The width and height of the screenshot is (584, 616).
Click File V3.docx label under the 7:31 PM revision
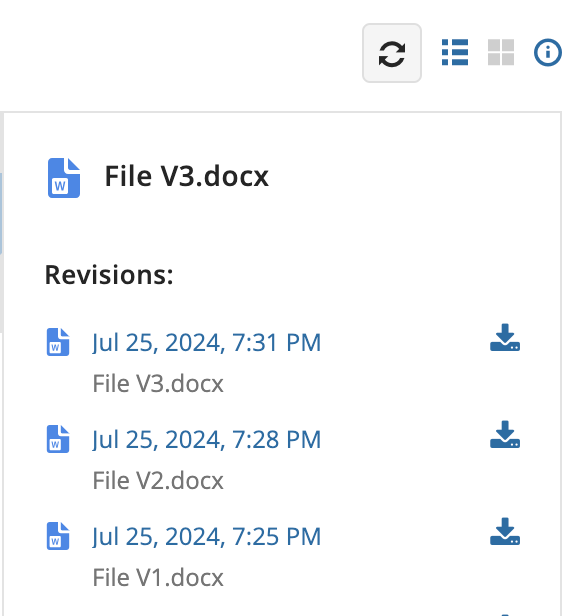(x=158, y=383)
